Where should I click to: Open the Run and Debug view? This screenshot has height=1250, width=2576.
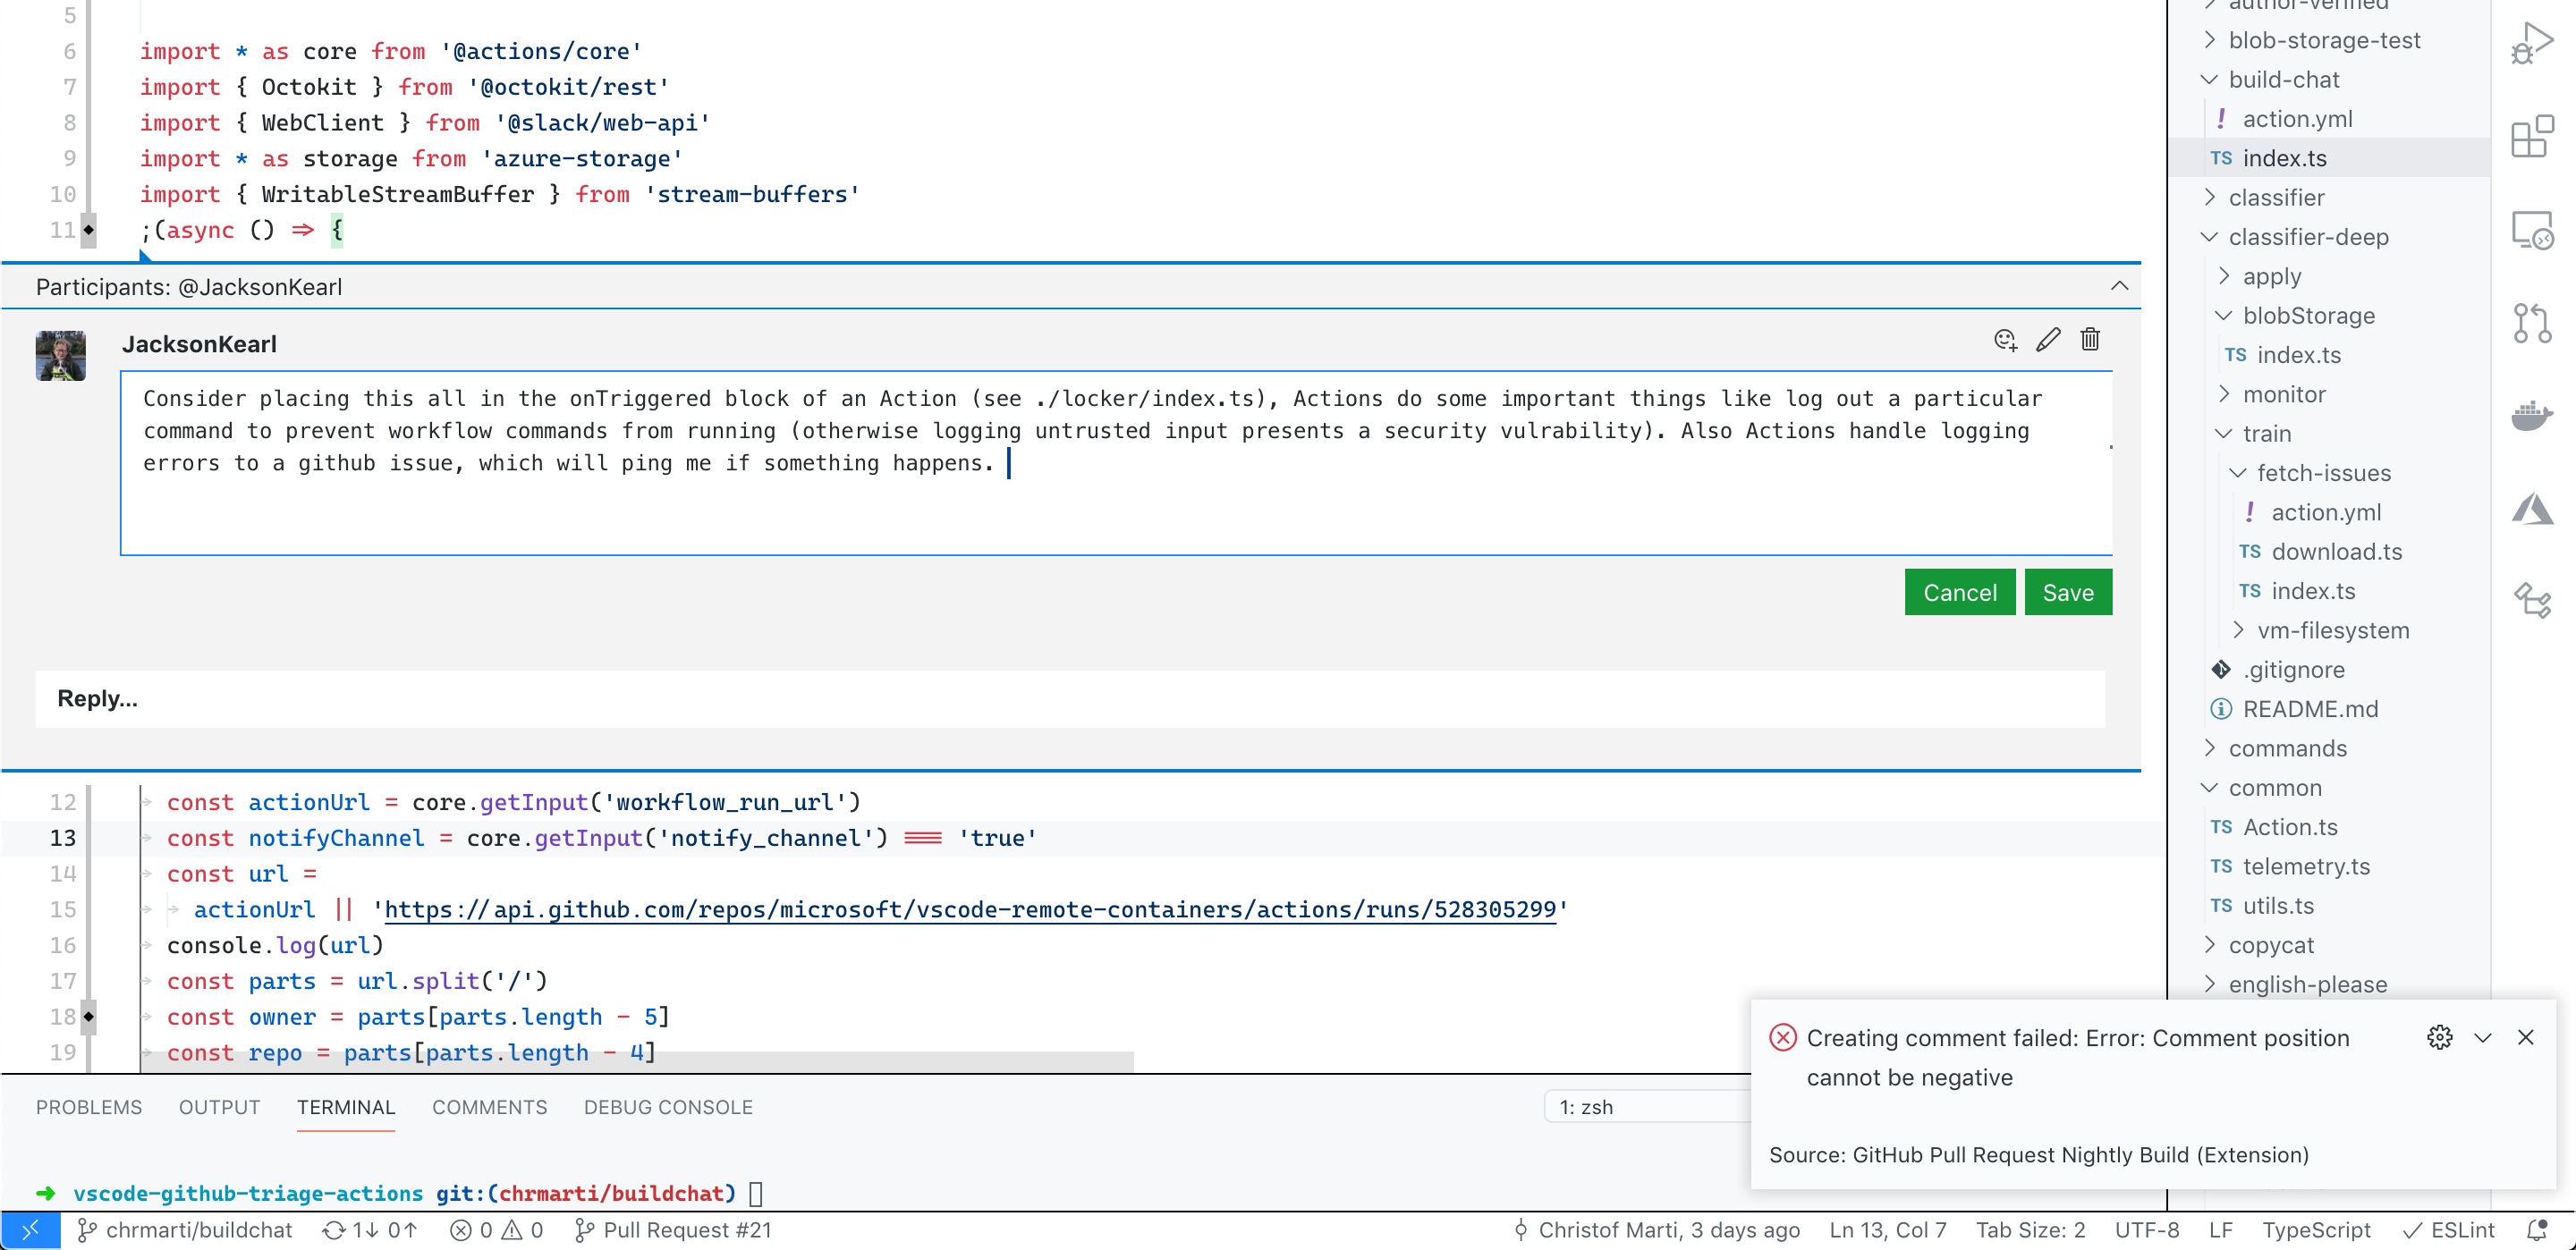click(x=2534, y=42)
